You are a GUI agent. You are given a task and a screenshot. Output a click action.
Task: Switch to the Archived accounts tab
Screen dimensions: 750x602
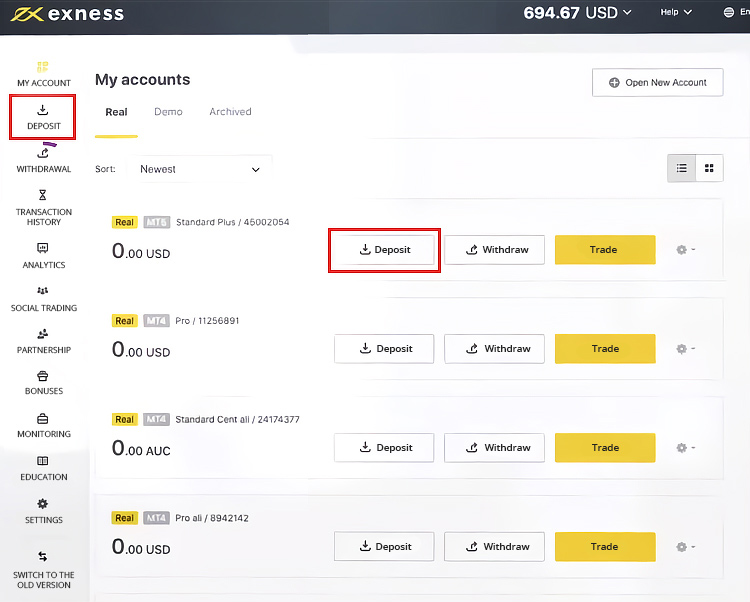pos(230,112)
